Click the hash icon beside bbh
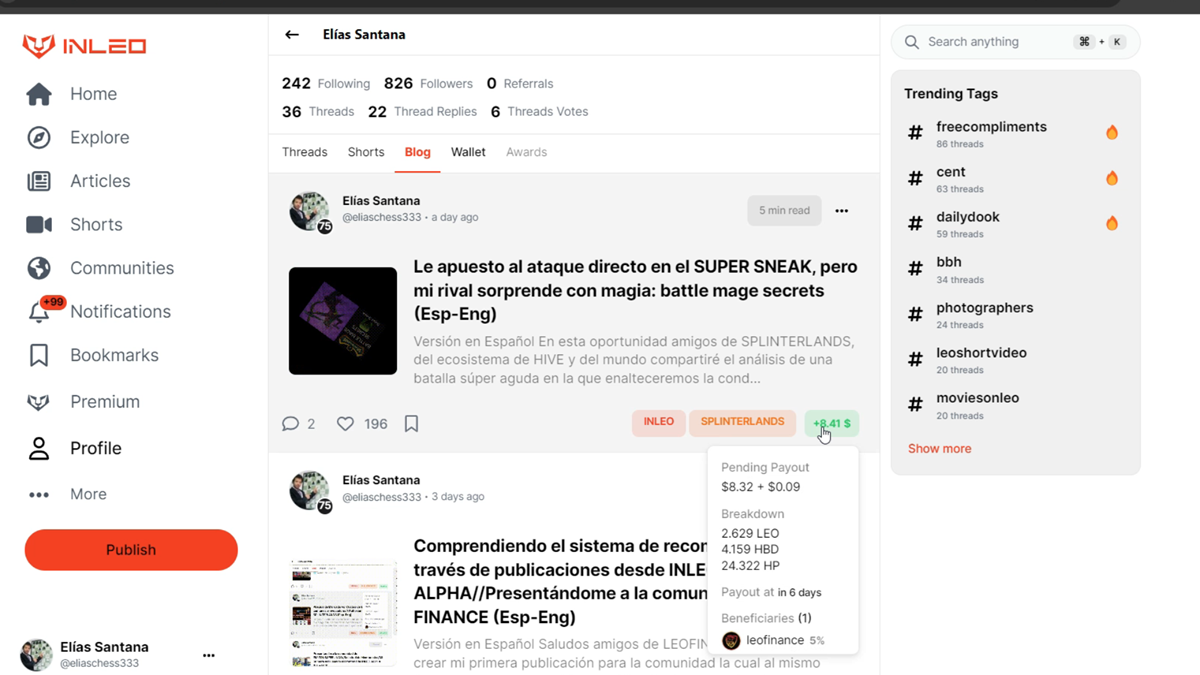 pyautogui.click(x=915, y=269)
